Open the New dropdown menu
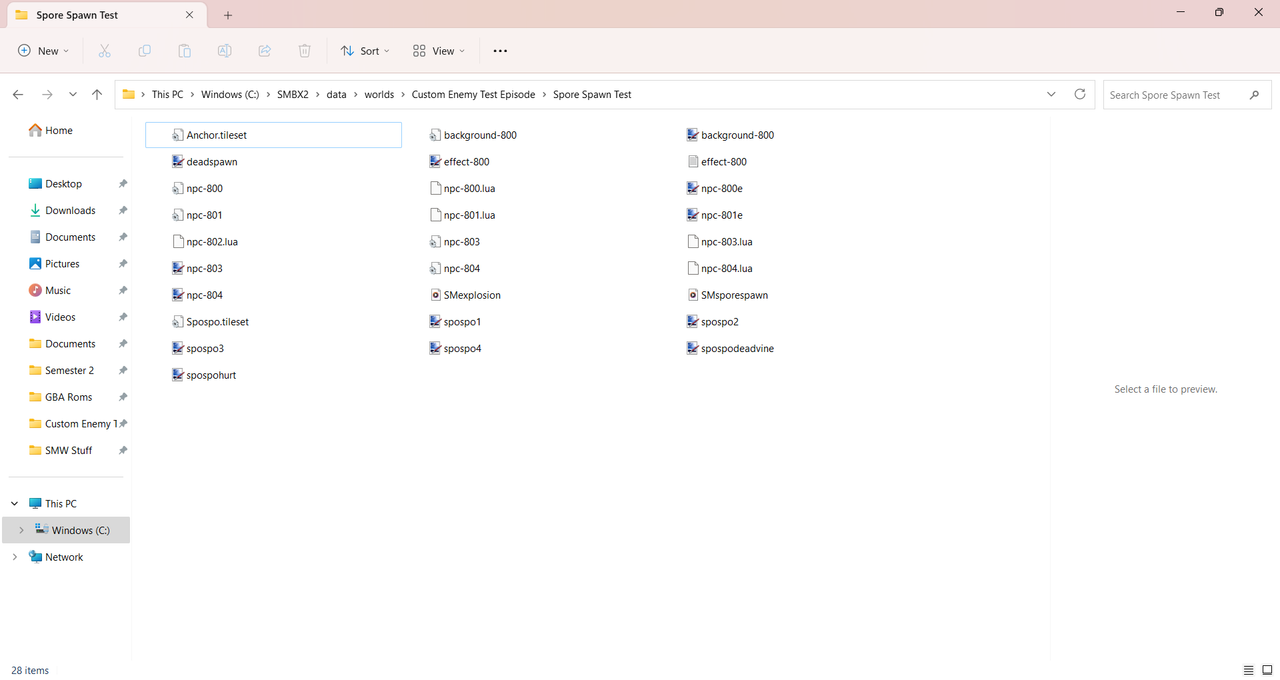Screen dimensions: 1280x680 [43, 51]
